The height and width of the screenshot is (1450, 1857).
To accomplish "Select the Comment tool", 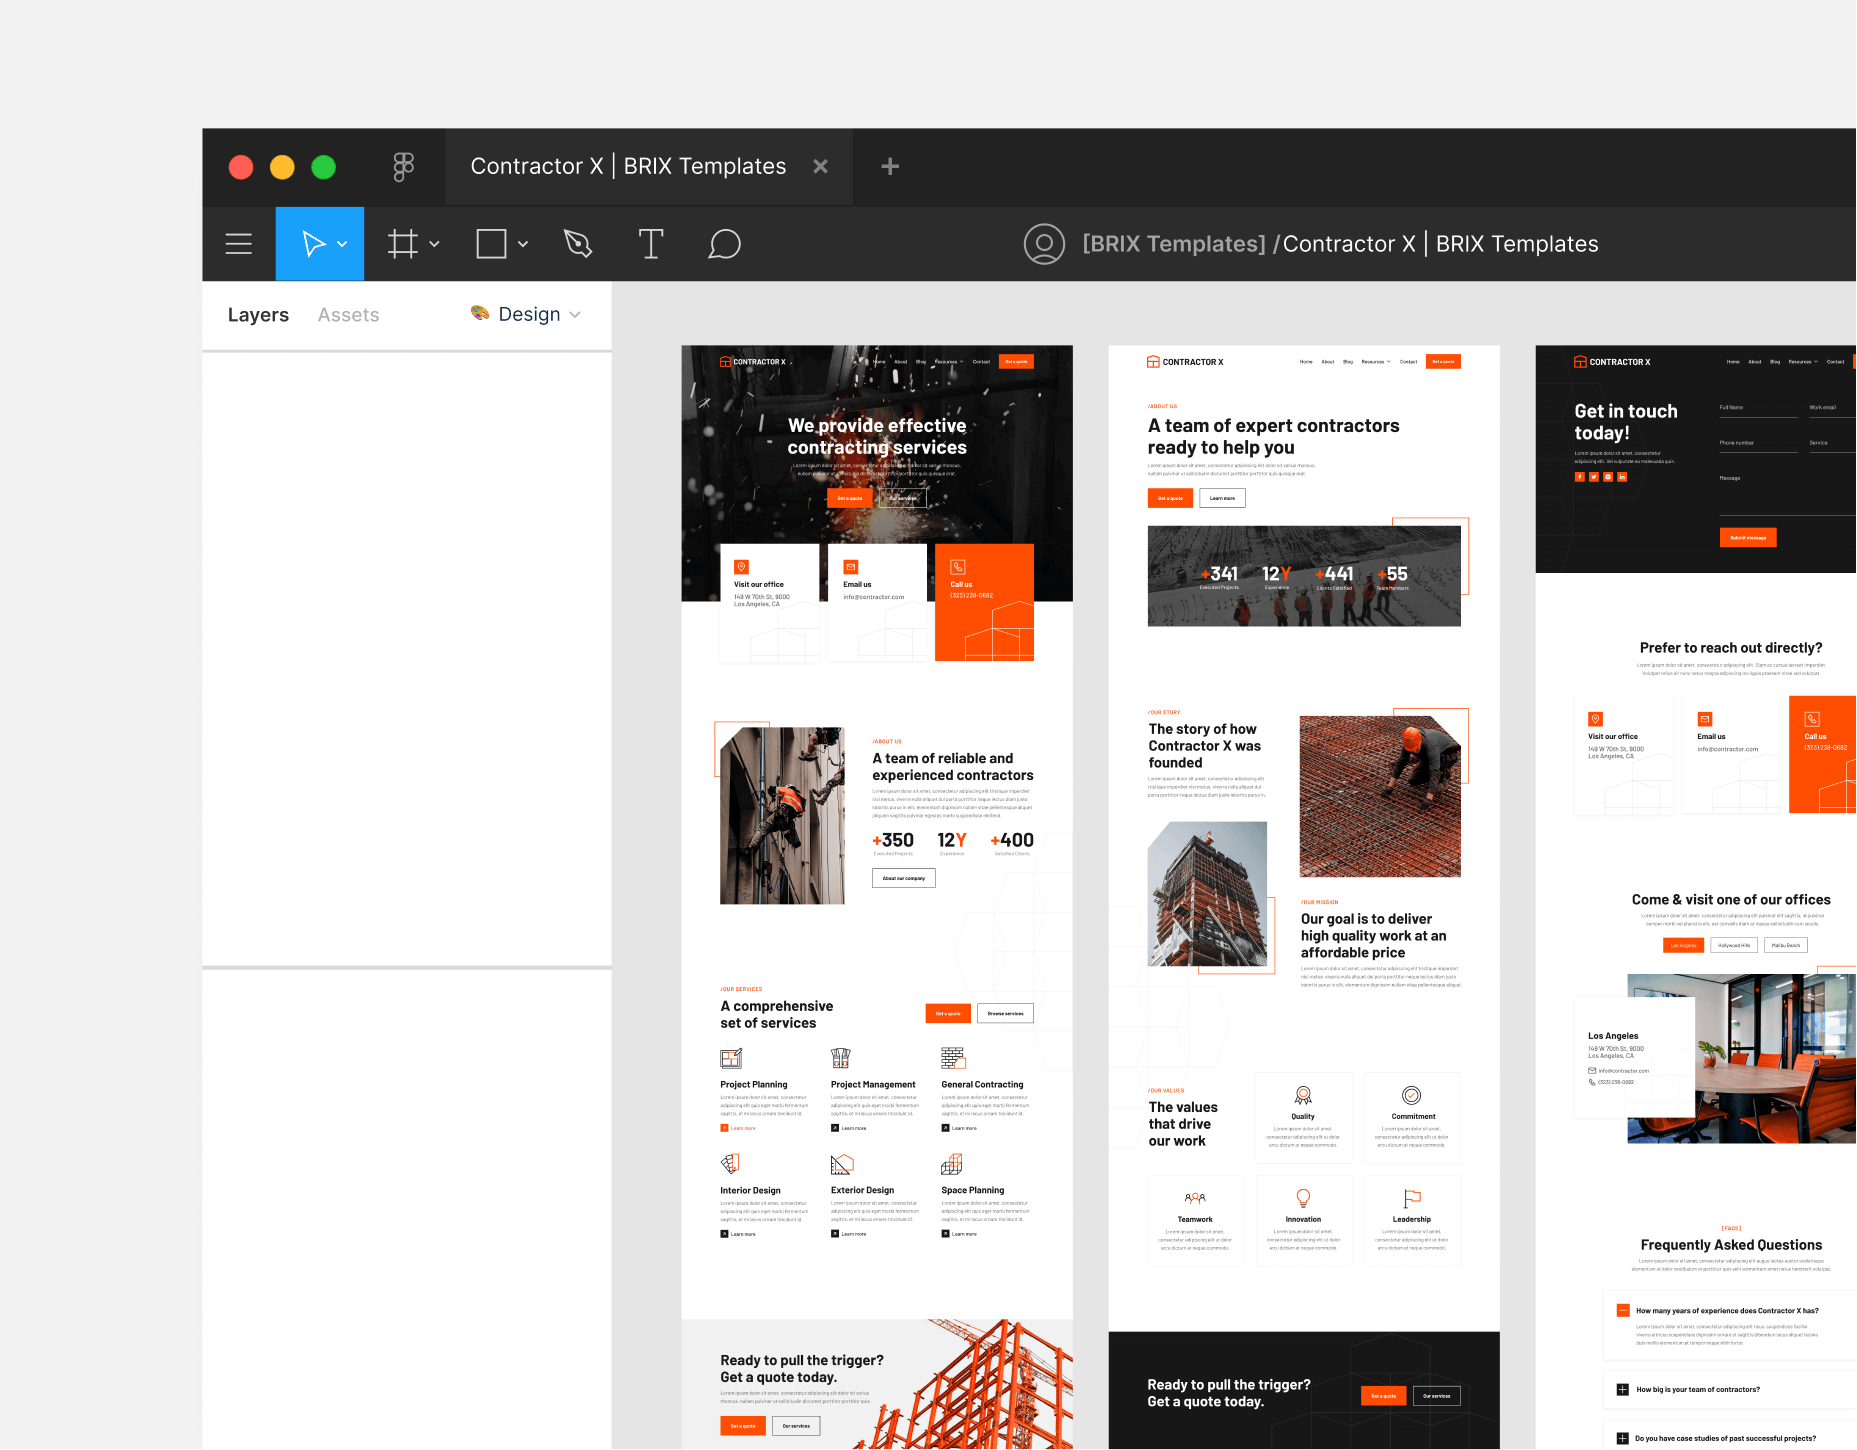I will click(x=724, y=244).
